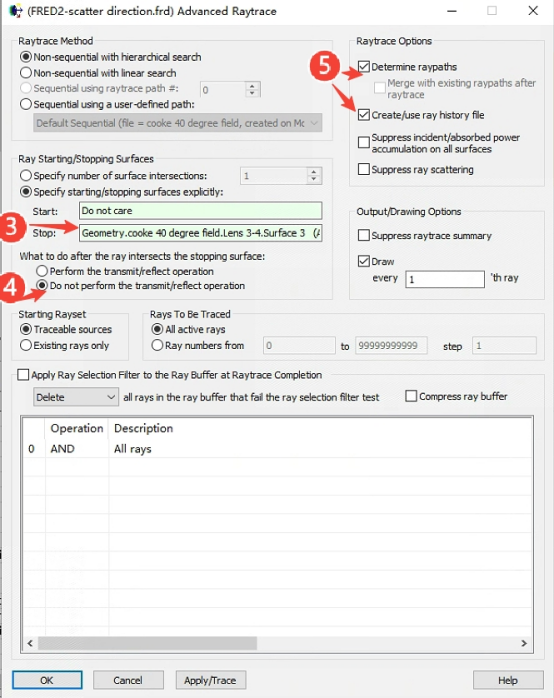554x698 pixels.
Task: Select Do not perform the transmit/reflect operation
Action: (42, 285)
